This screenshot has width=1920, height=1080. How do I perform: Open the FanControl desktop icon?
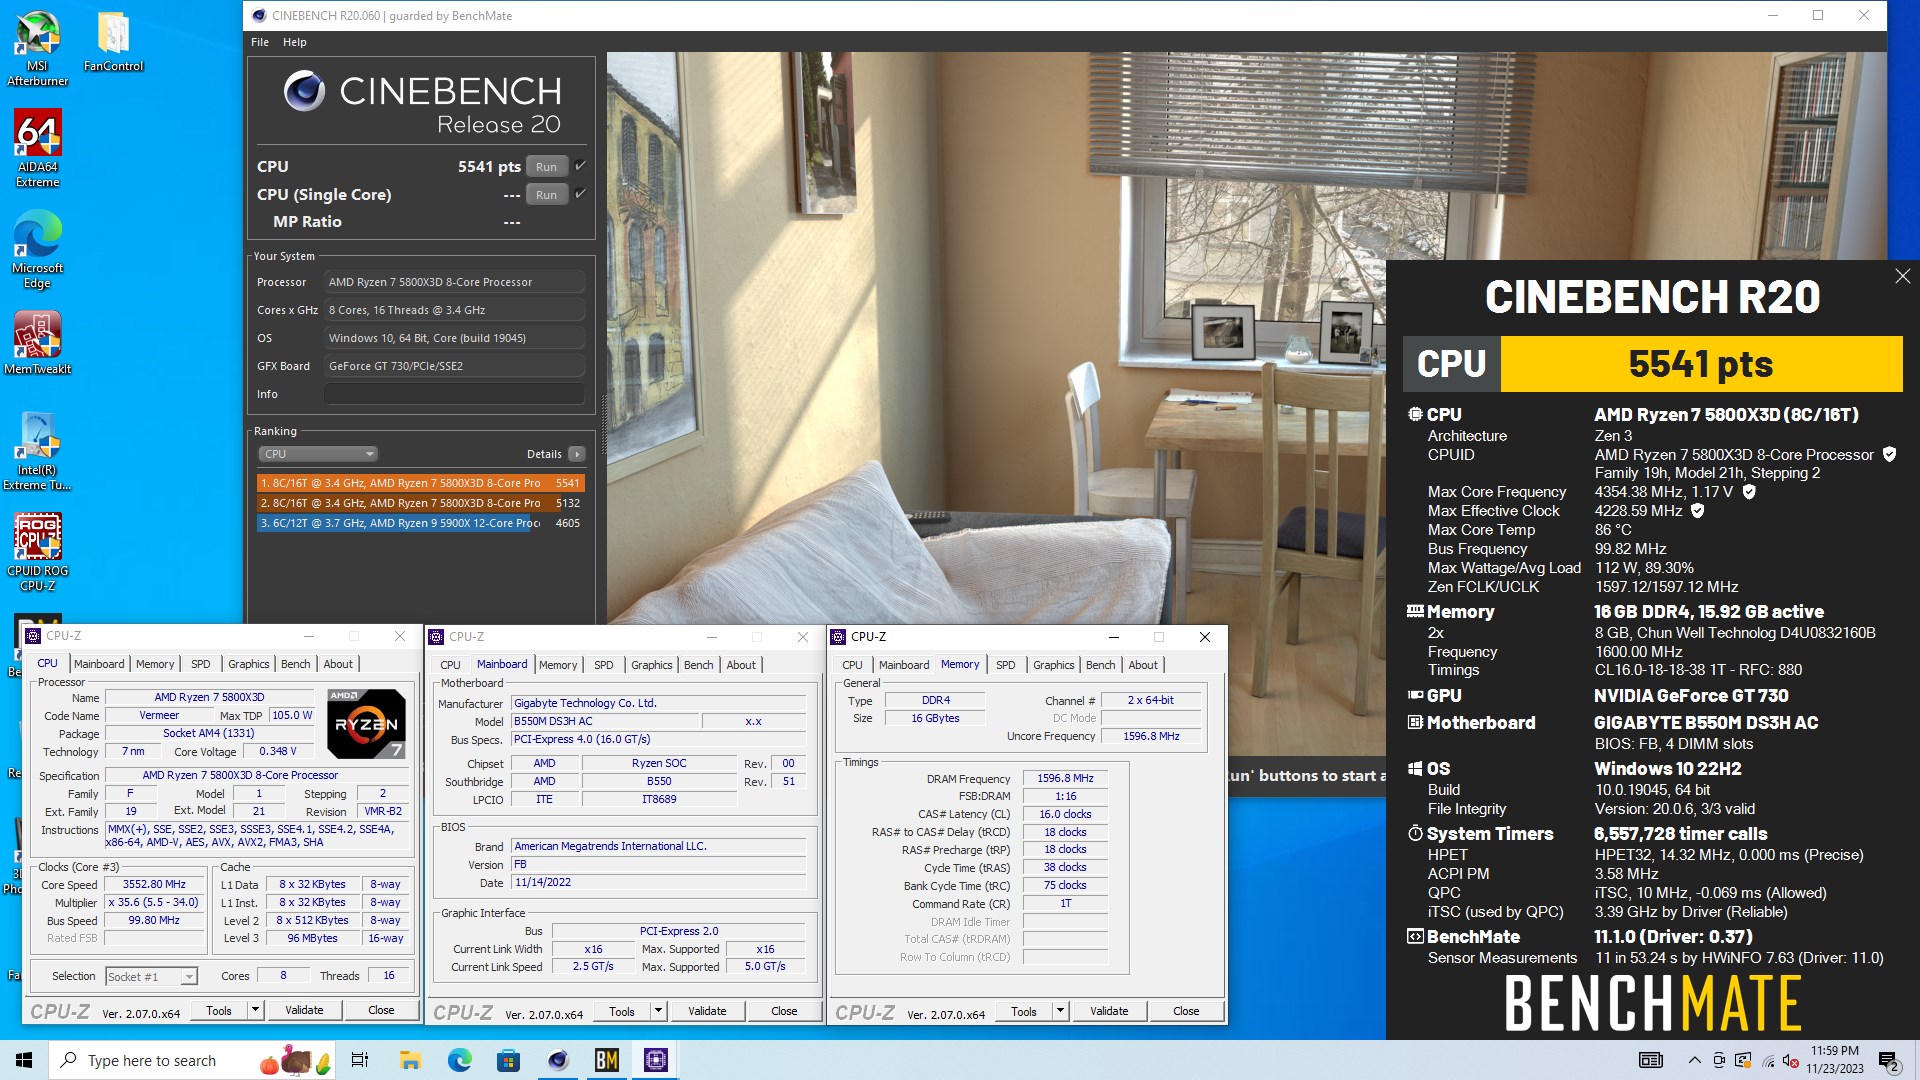click(x=113, y=42)
